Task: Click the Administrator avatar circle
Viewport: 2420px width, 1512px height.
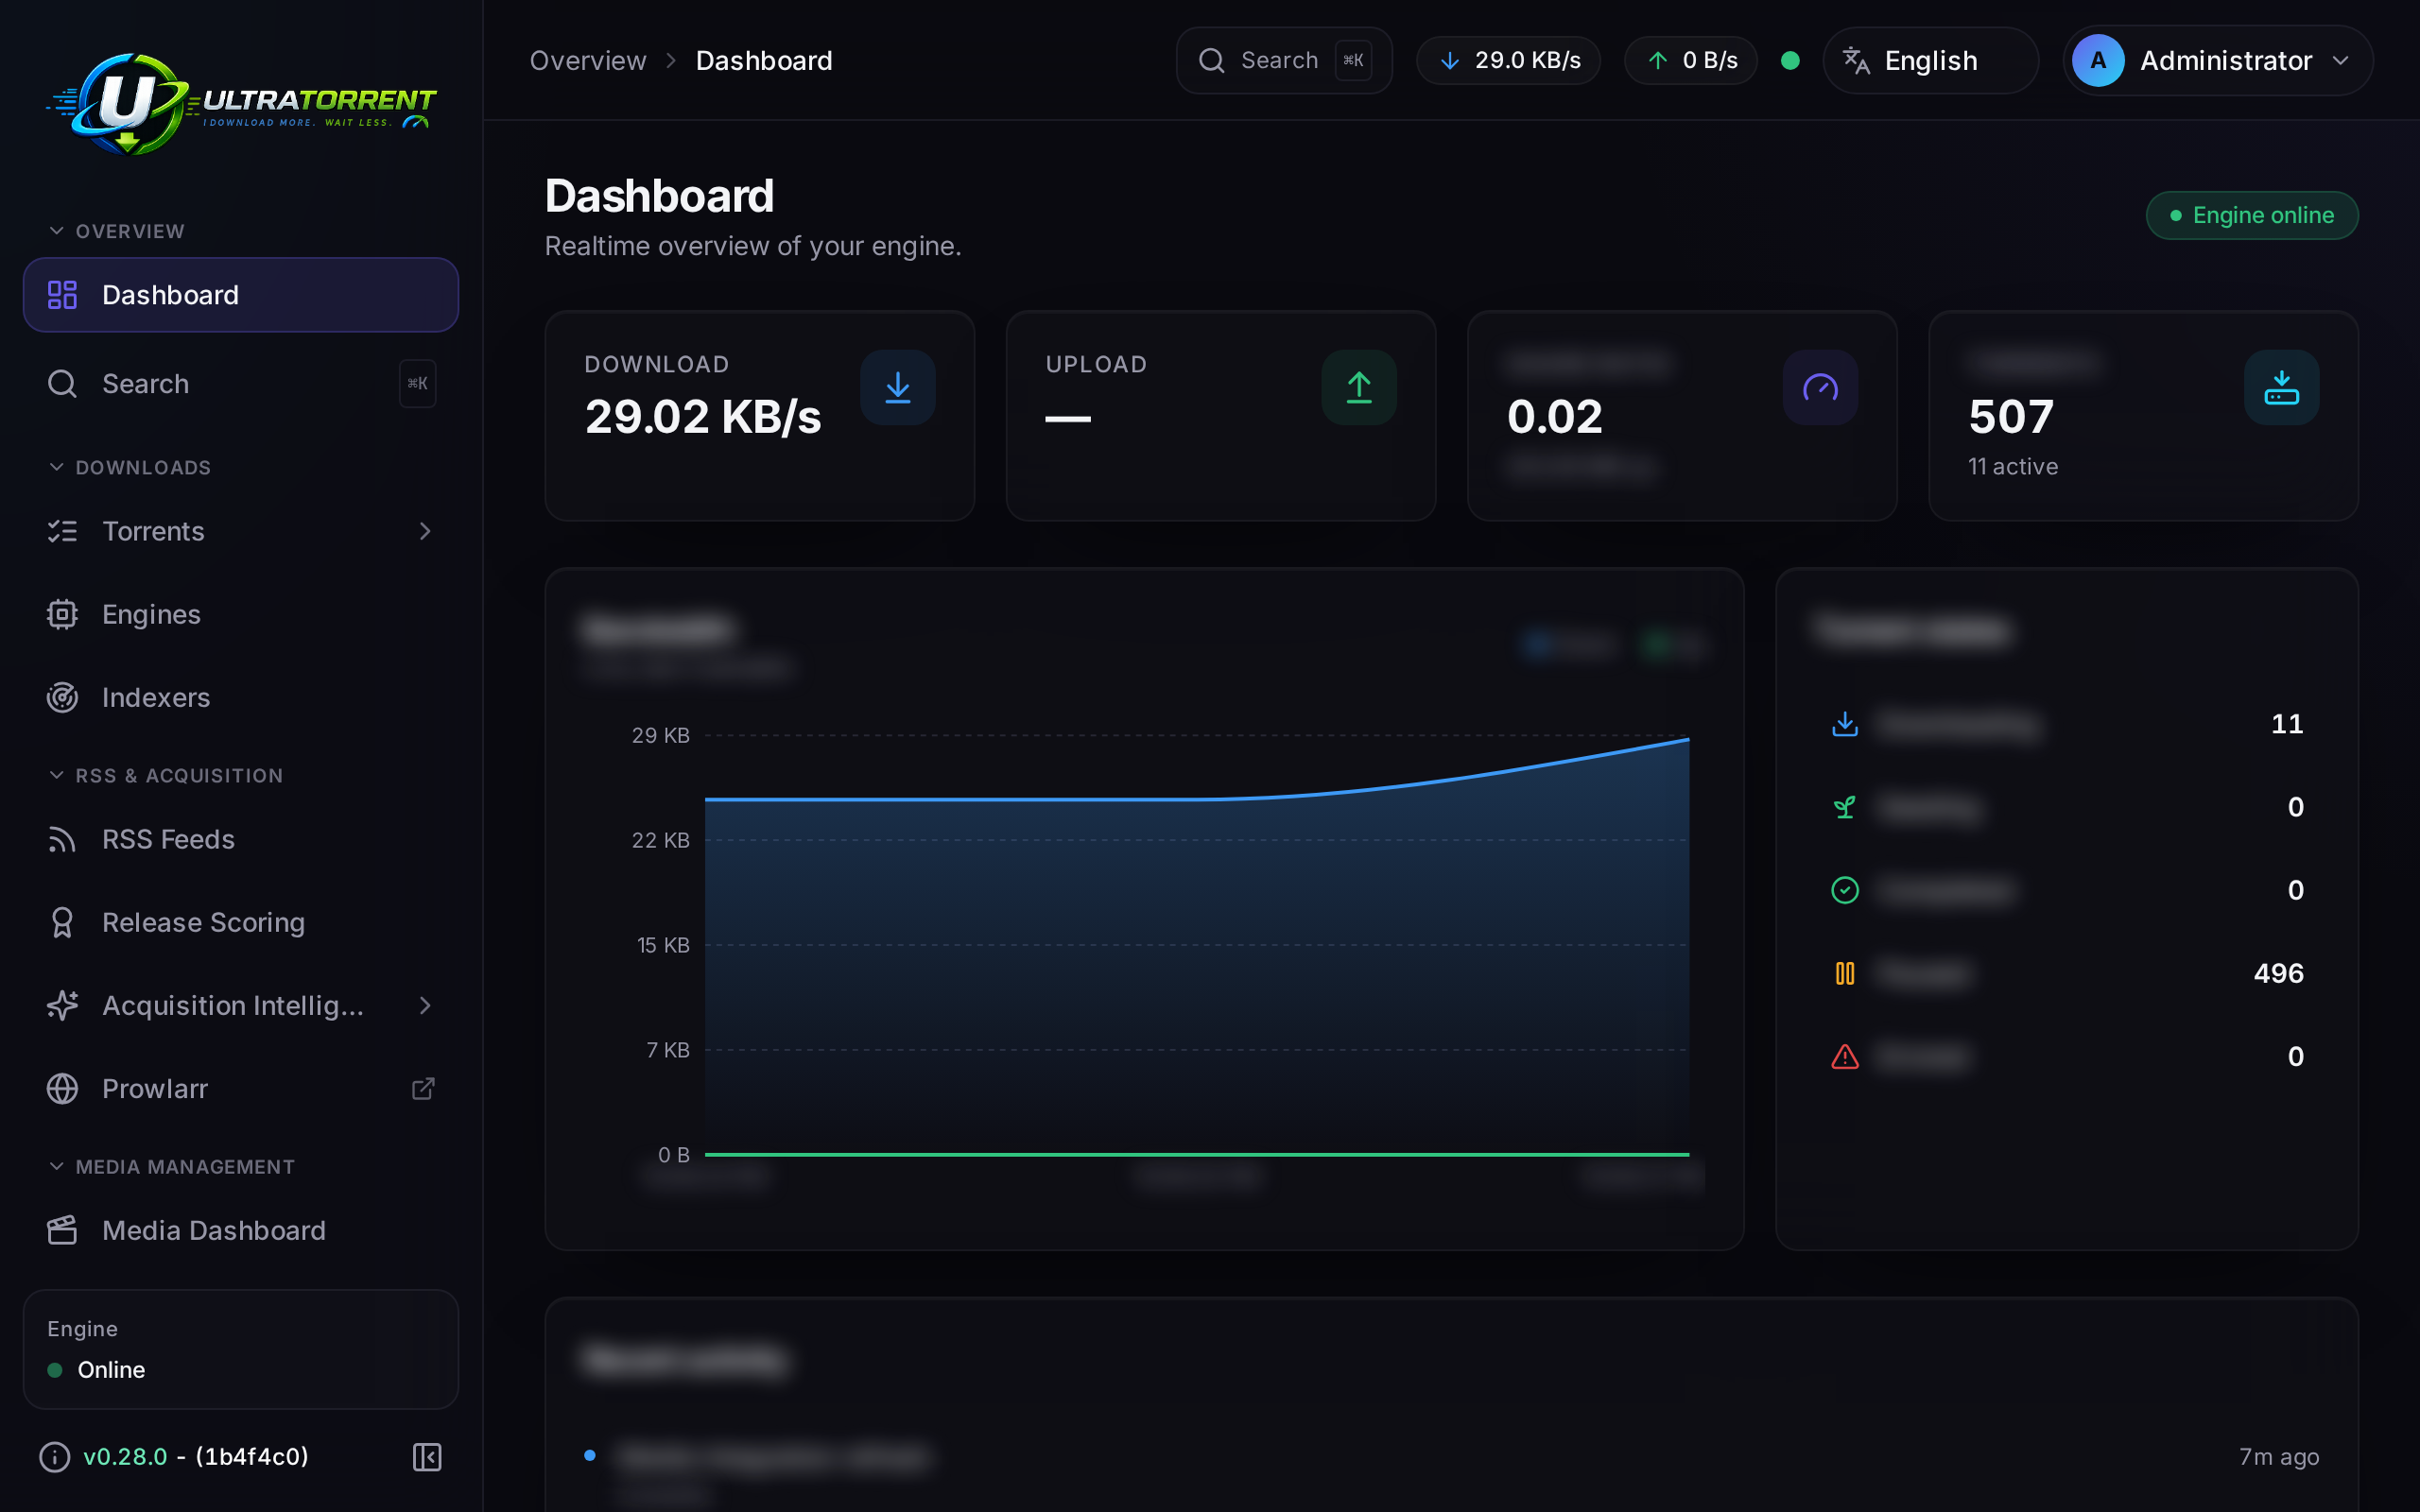Action: pyautogui.click(x=2098, y=60)
